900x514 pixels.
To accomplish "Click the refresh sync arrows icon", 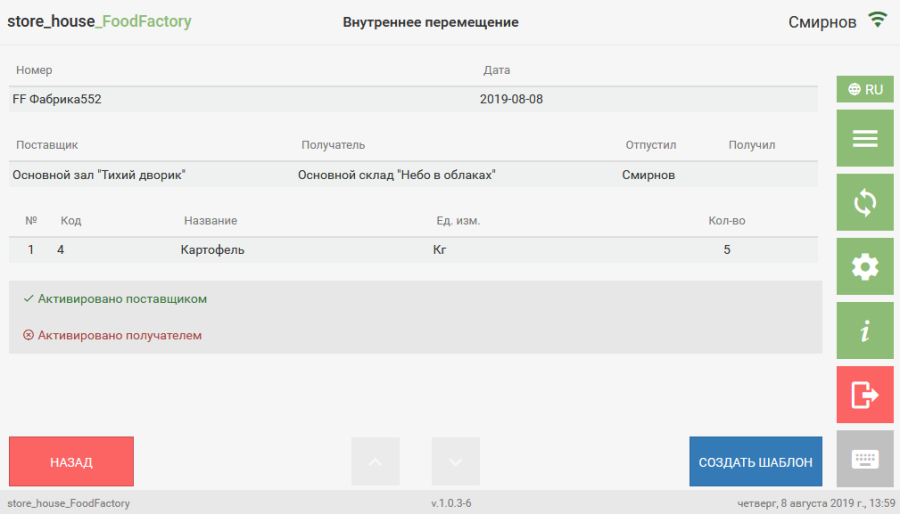I will [864, 202].
